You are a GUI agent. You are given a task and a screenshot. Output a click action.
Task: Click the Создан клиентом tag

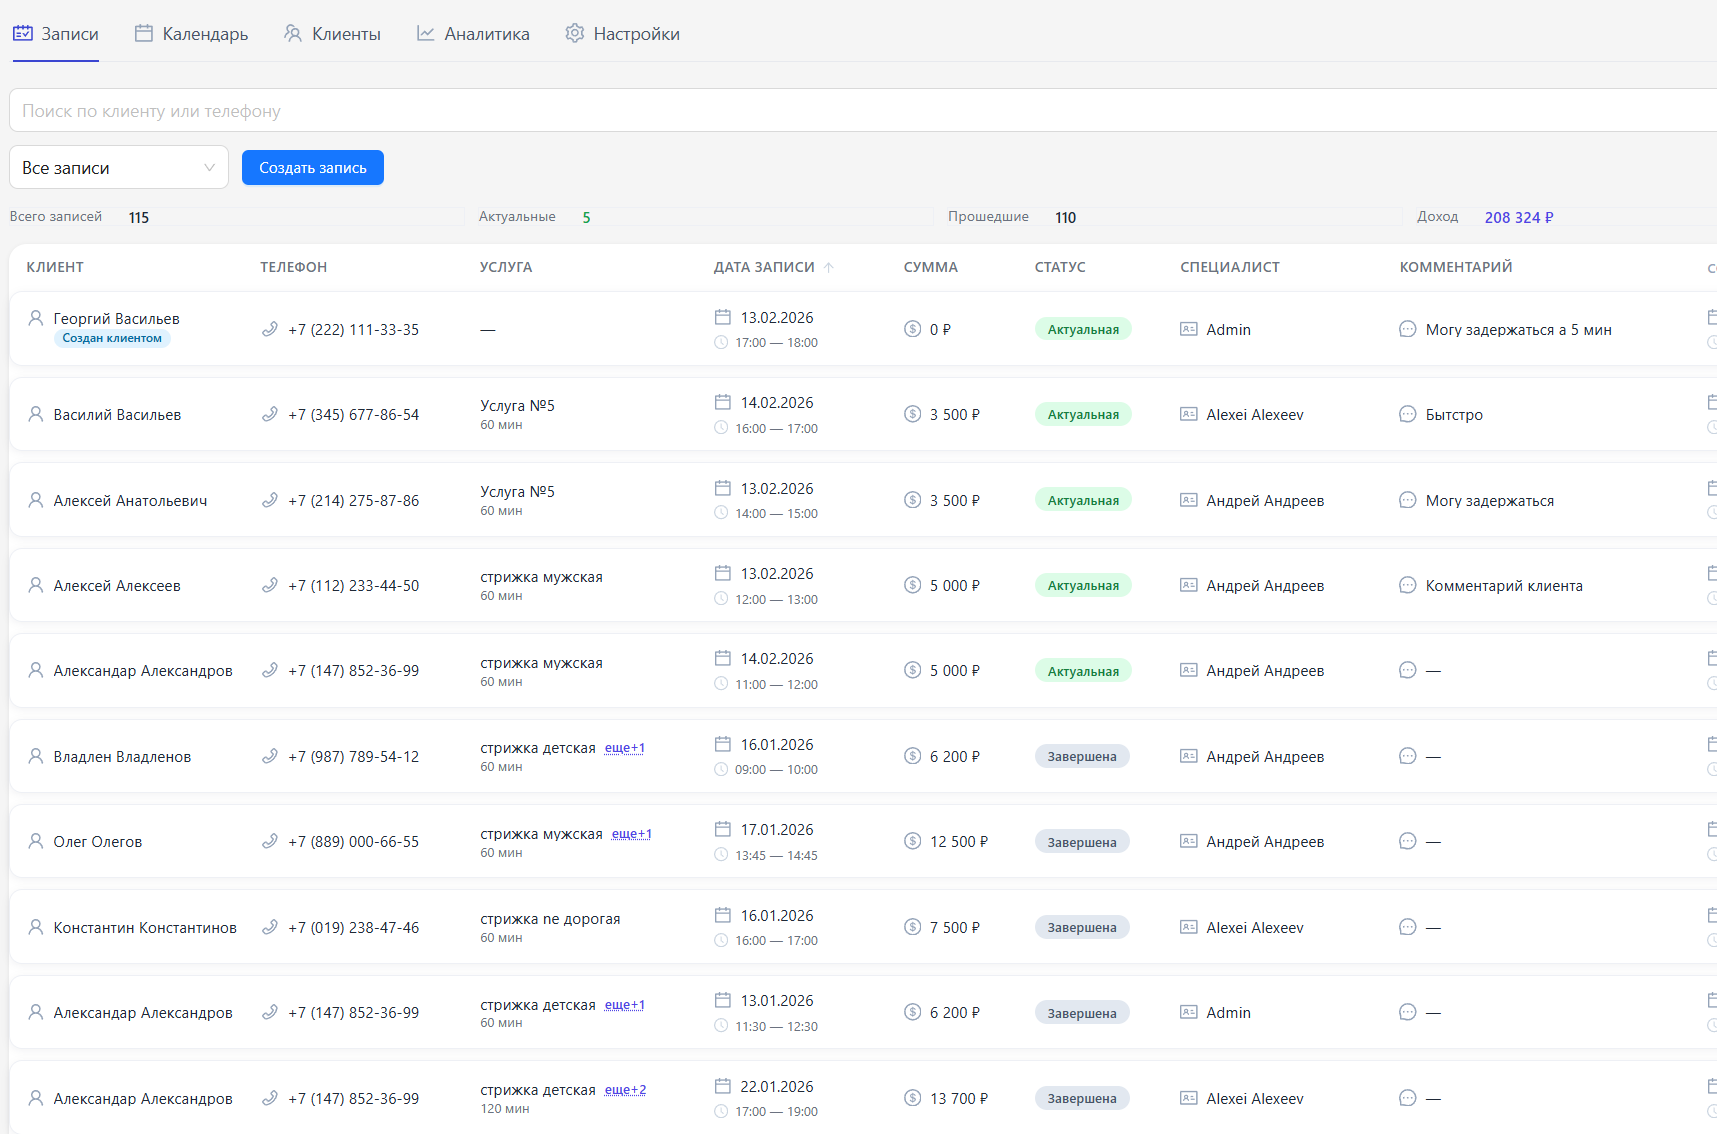(x=112, y=338)
